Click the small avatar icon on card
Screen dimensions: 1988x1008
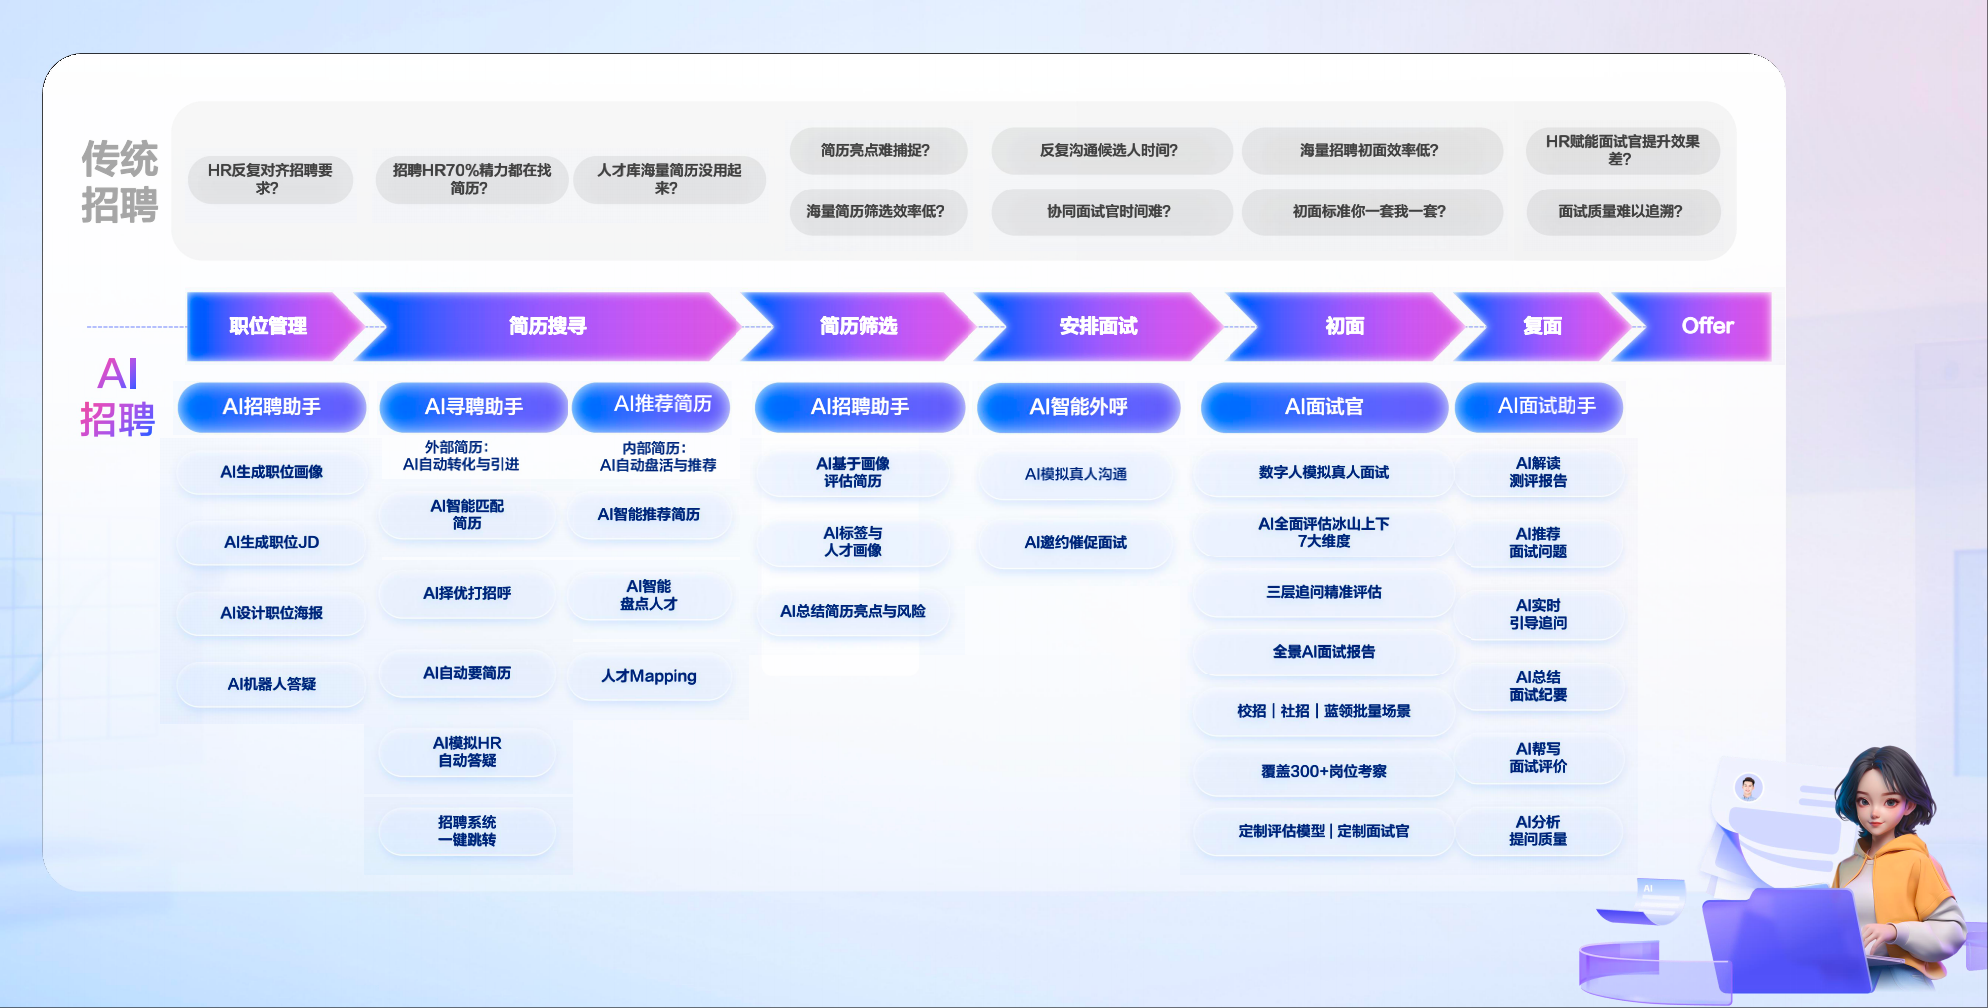pos(1748,788)
